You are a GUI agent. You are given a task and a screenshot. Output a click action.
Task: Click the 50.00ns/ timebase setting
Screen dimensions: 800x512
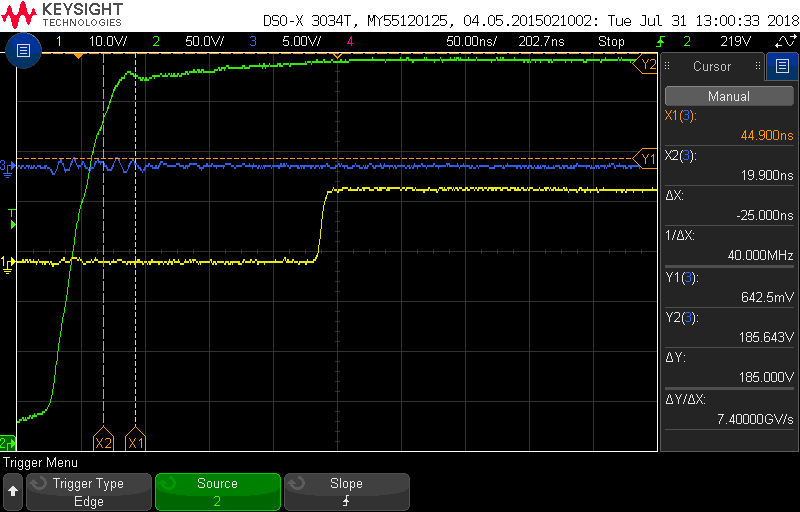click(471, 41)
